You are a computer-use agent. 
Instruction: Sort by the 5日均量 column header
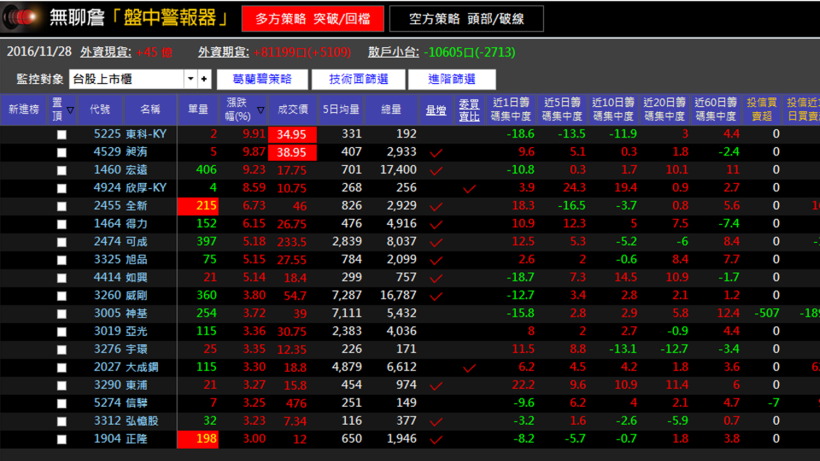tap(341, 109)
